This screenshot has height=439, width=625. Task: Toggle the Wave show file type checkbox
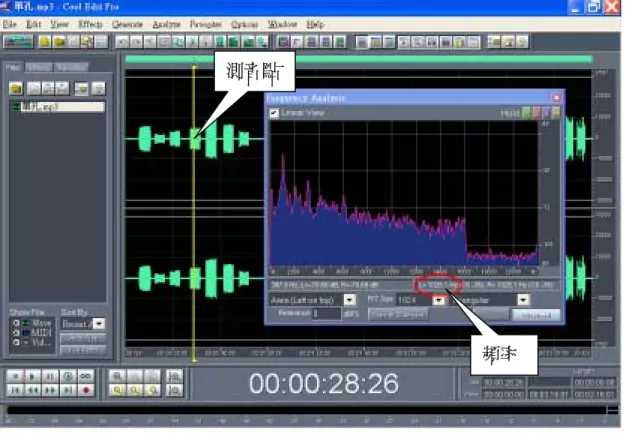point(16,323)
